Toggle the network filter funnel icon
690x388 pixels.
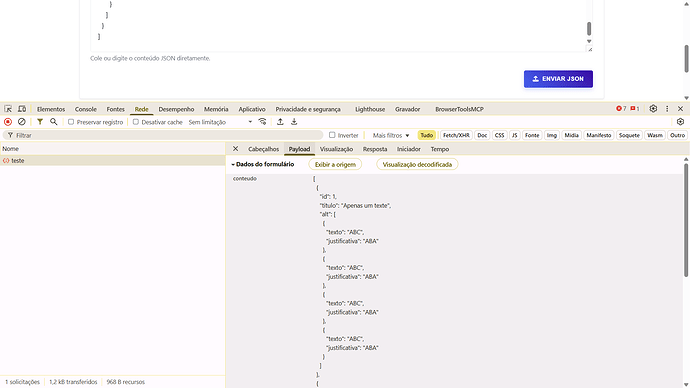pos(40,122)
